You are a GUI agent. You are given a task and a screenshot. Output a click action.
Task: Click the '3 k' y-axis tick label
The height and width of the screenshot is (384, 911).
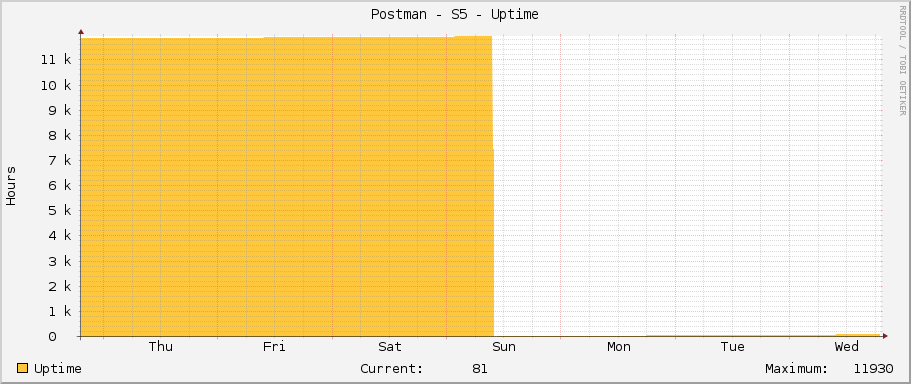pos(60,261)
